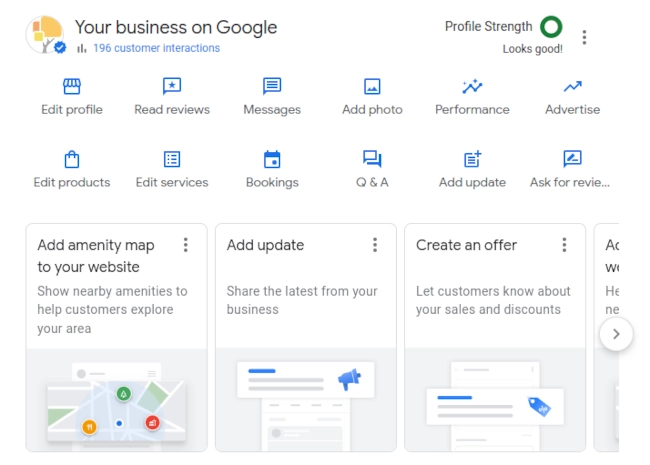
Task: Show next cards with the right chevron
Action: [x=616, y=334]
